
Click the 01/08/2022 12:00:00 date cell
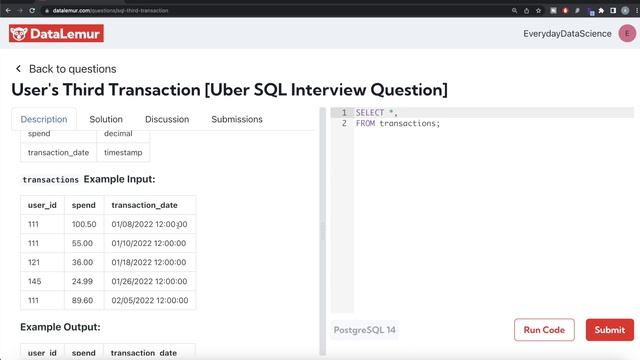point(149,224)
